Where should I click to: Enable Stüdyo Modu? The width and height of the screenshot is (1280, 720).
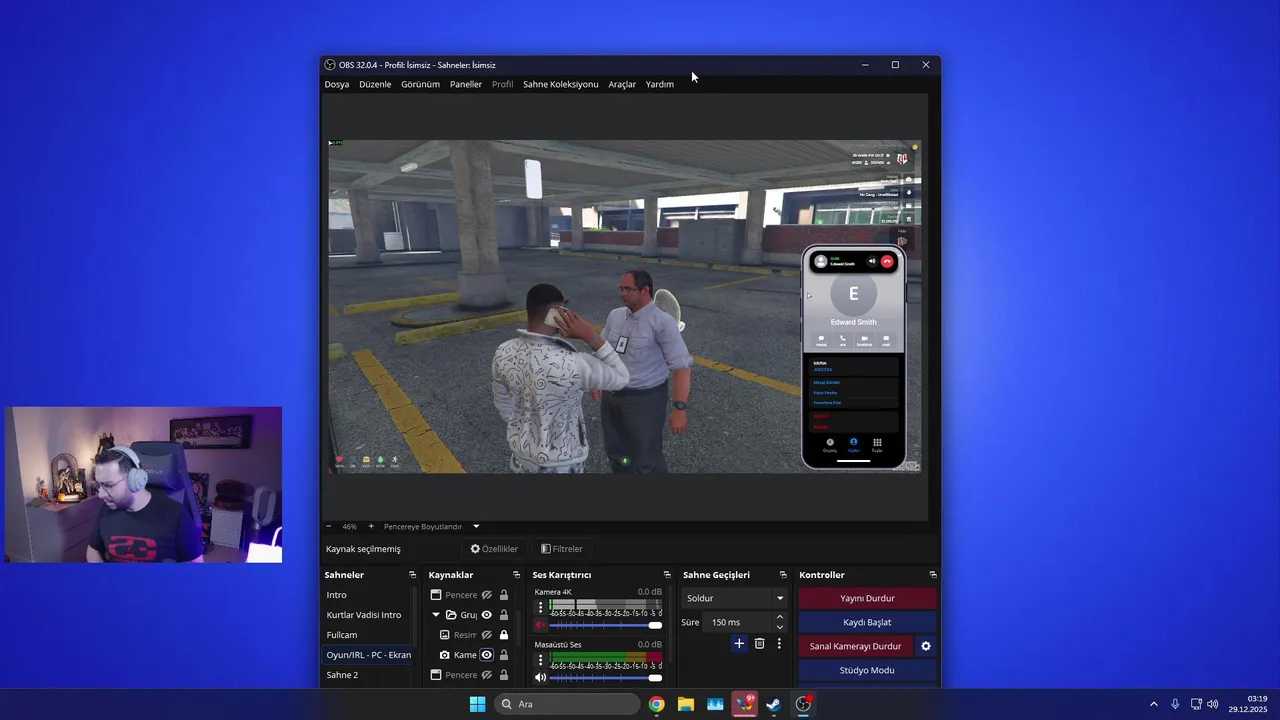(867, 670)
